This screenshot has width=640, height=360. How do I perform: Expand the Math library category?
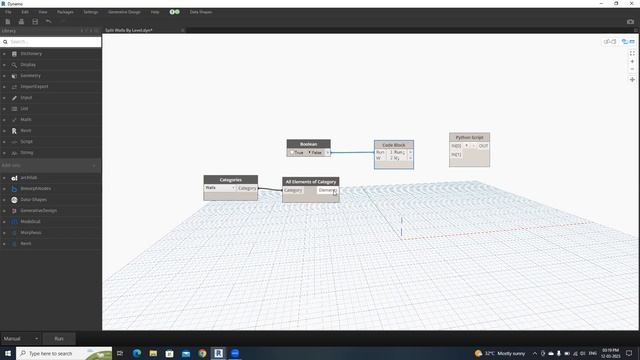pyautogui.click(x=4, y=120)
